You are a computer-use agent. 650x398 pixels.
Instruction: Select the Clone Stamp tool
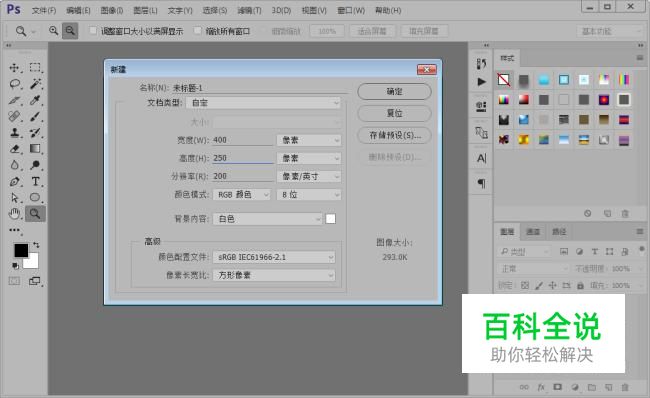(x=15, y=133)
